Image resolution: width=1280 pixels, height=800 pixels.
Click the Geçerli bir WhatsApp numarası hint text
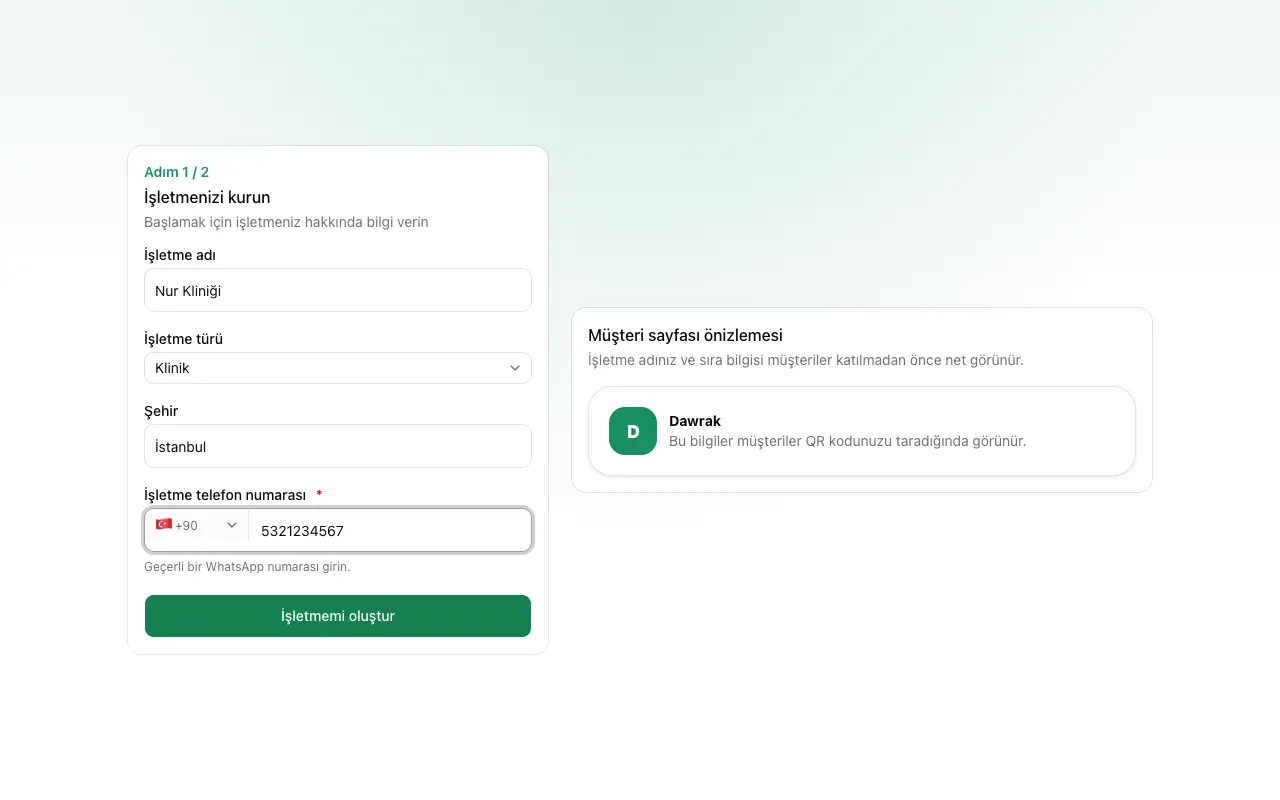point(247,567)
